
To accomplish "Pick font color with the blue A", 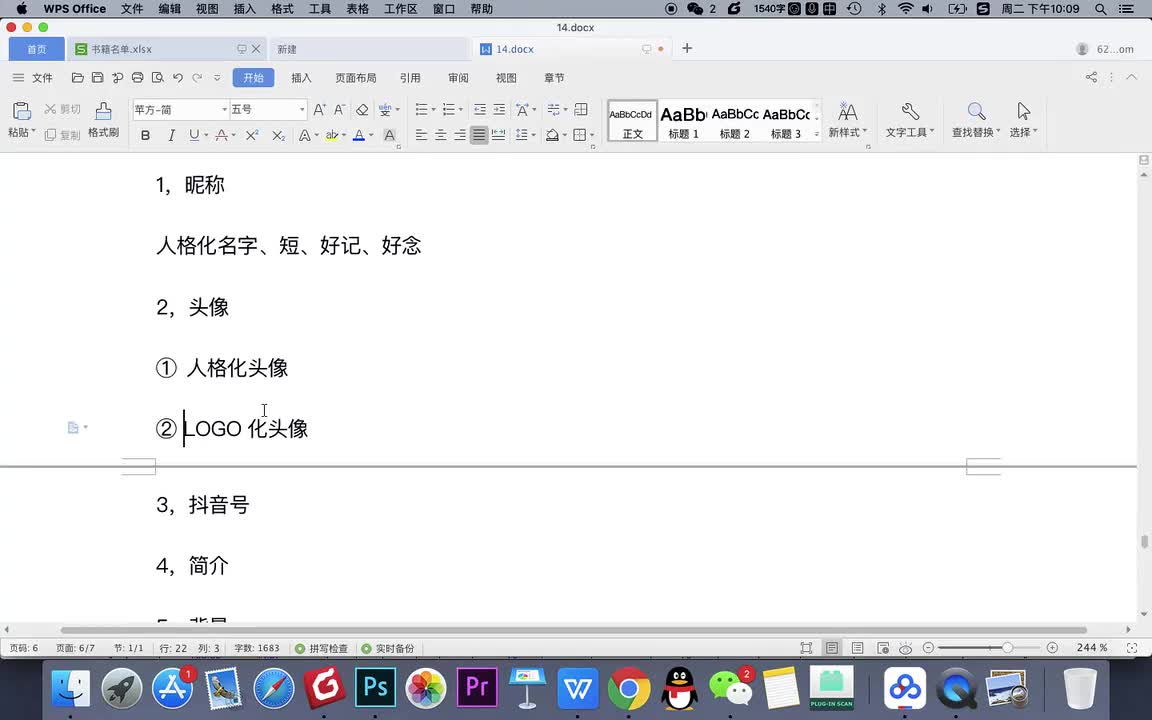I will click(359, 135).
